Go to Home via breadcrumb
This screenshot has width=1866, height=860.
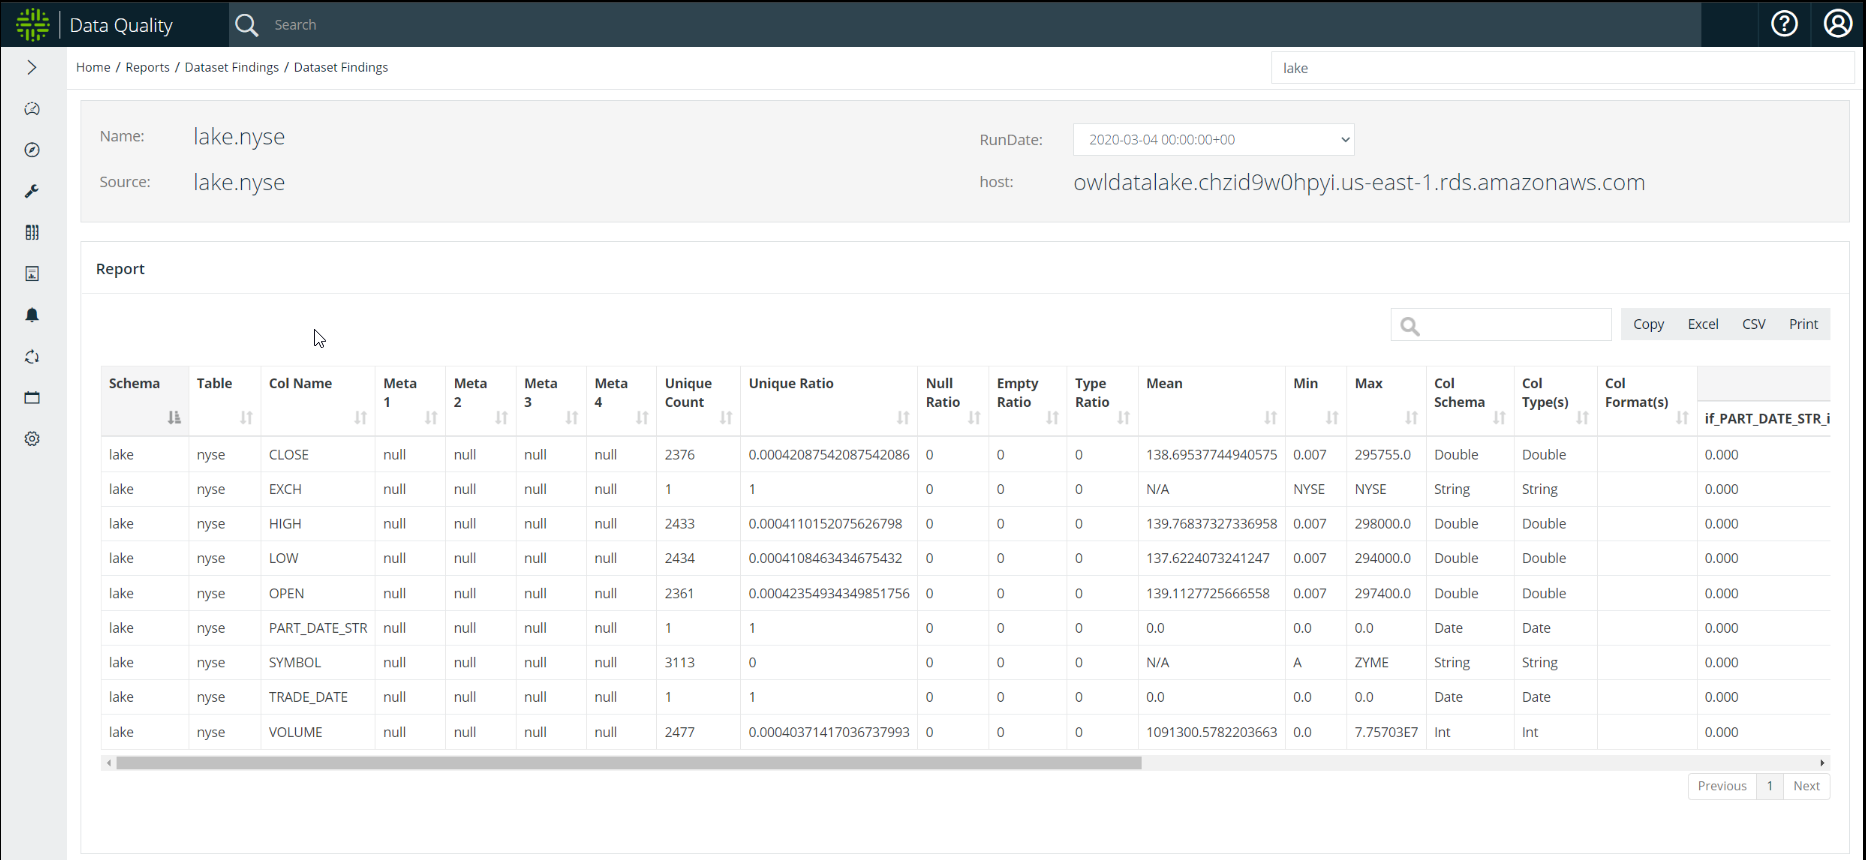click(x=93, y=67)
